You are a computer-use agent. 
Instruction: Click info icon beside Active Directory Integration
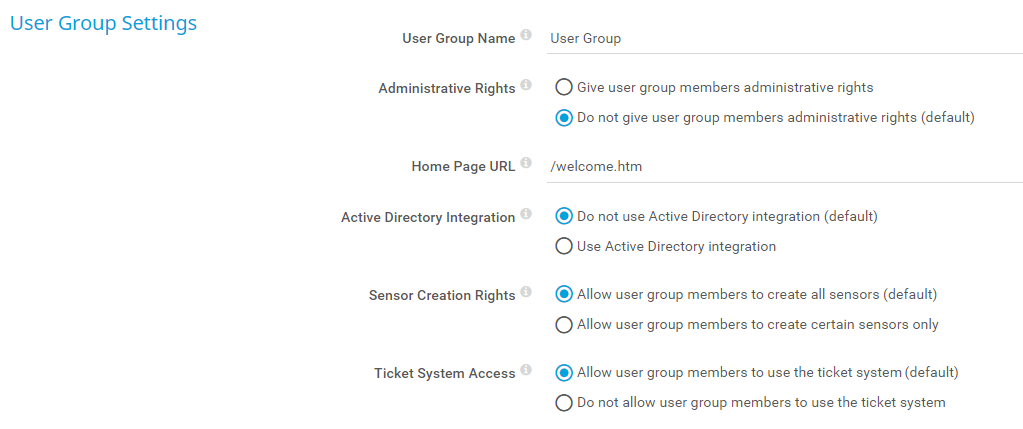pos(526,215)
